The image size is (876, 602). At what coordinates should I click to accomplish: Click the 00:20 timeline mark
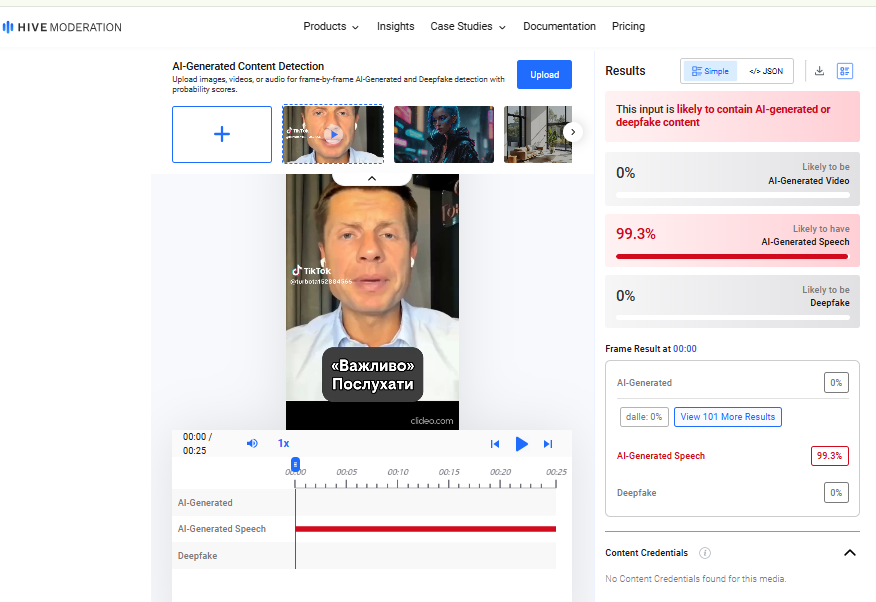[500, 472]
